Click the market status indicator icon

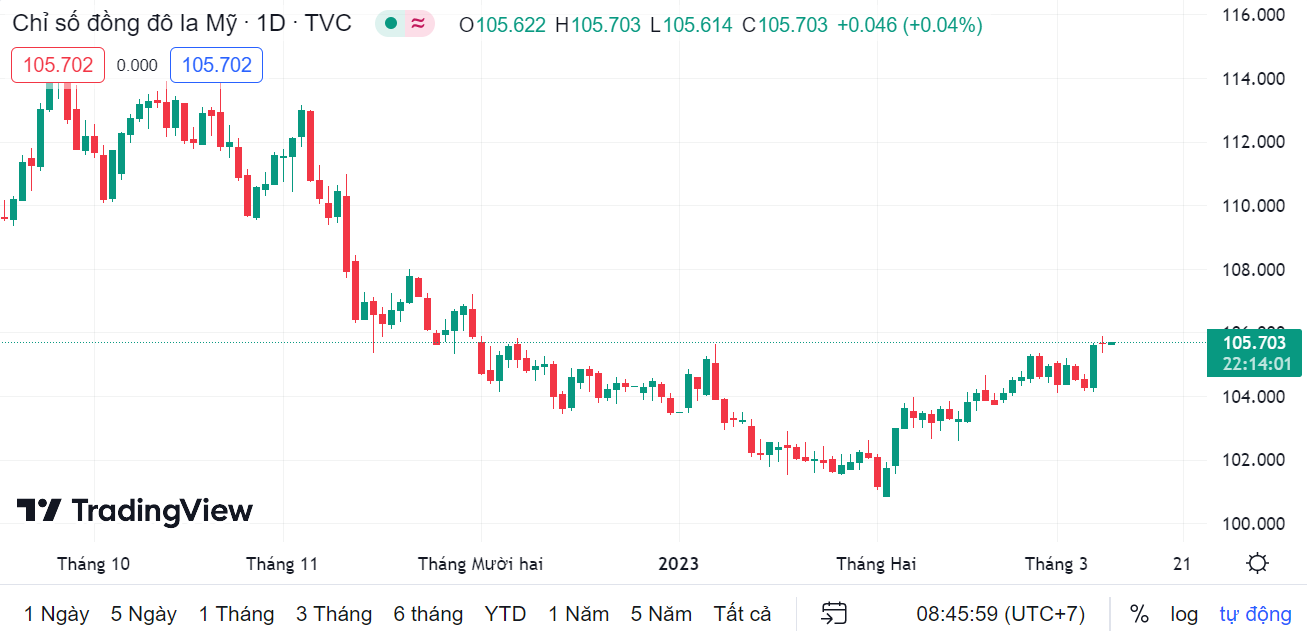click(391, 24)
